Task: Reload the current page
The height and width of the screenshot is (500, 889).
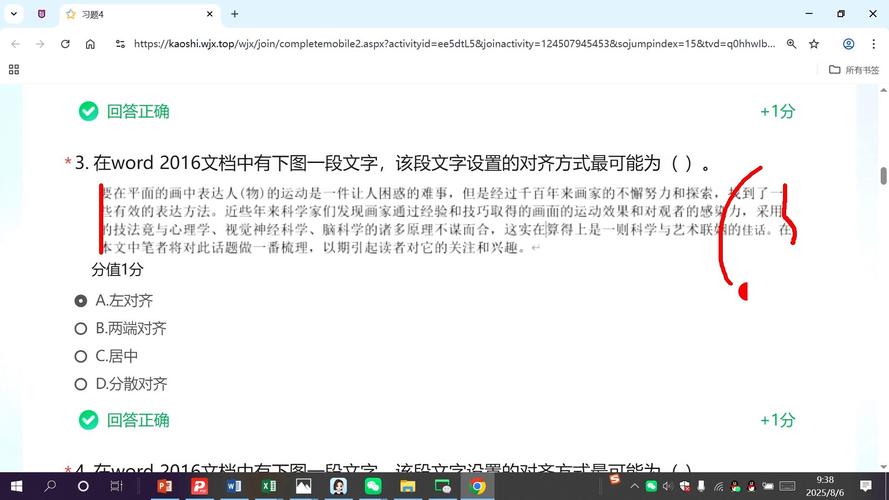Action: pos(65,44)
